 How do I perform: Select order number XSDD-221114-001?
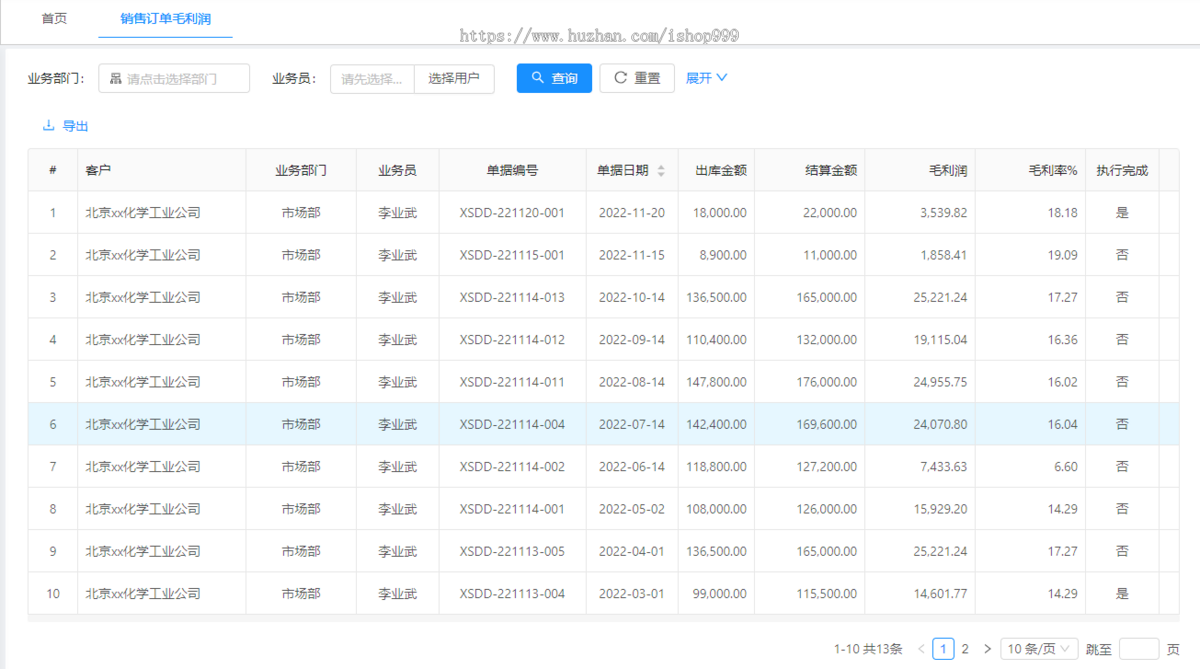click(512, 509)
